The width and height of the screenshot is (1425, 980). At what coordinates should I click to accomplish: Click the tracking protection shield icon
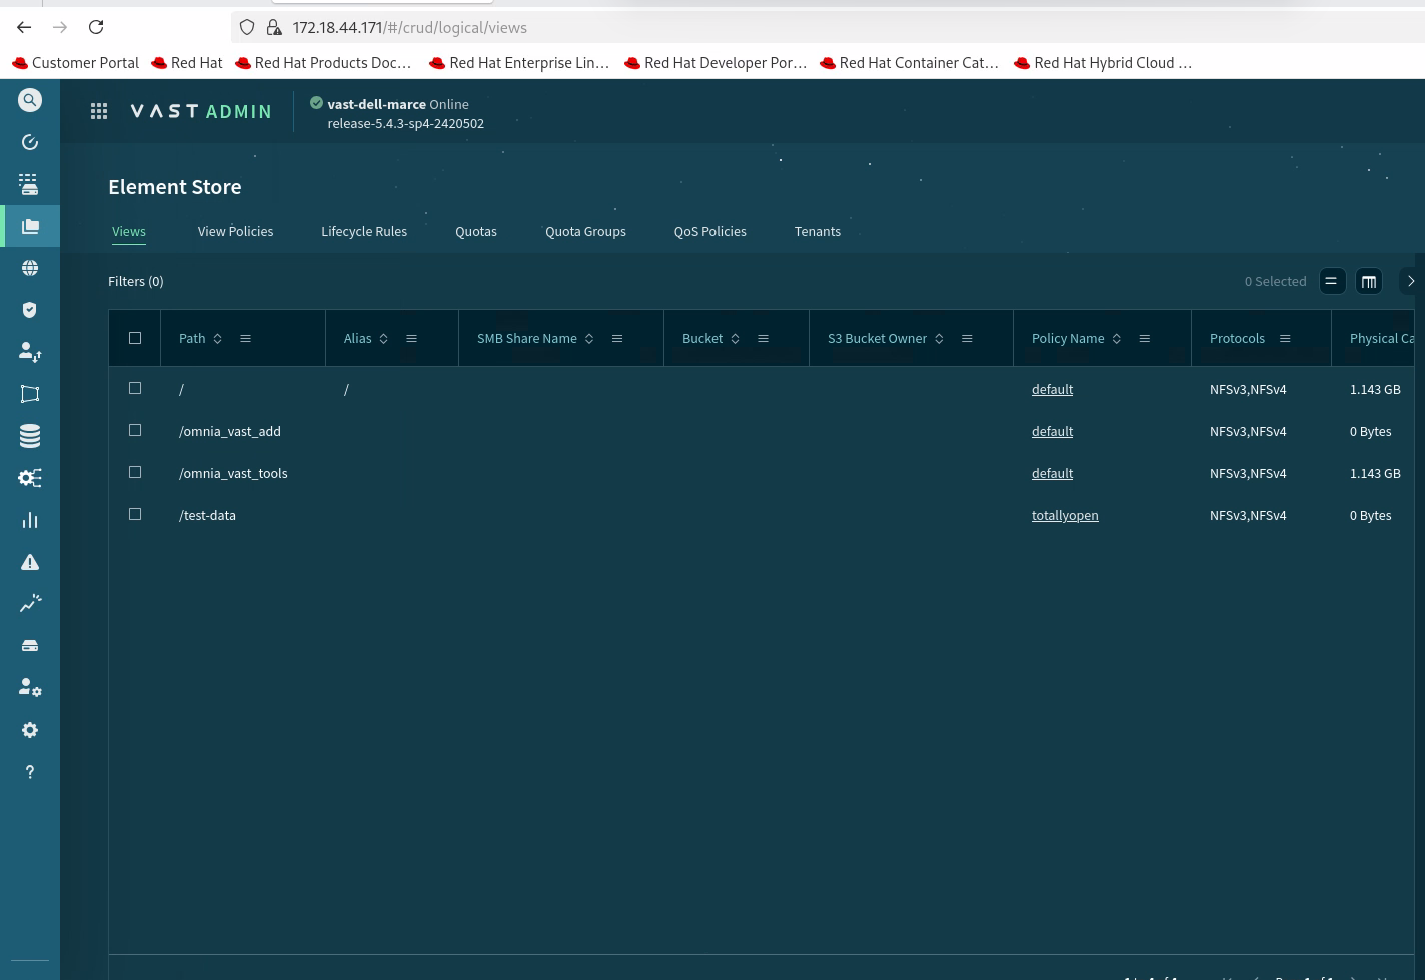(x=247, y=28)
